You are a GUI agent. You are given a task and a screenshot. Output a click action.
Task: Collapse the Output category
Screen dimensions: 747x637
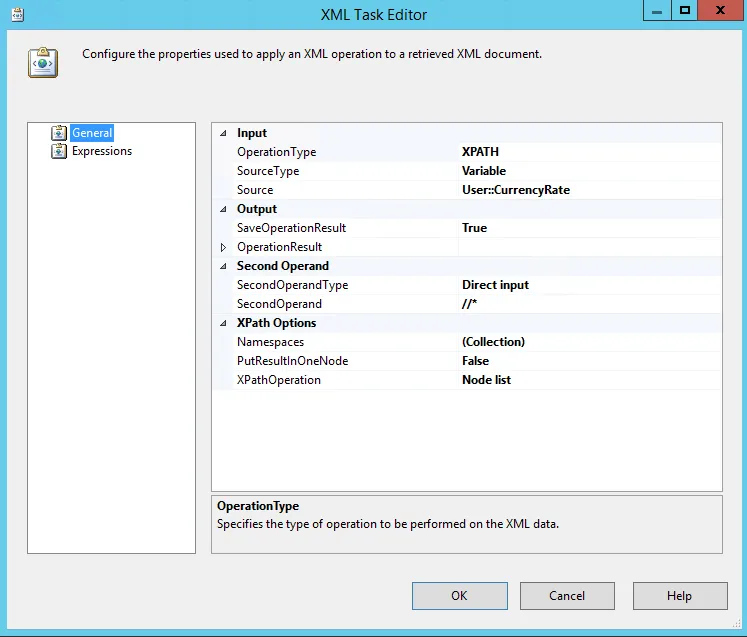coord(223,209)
